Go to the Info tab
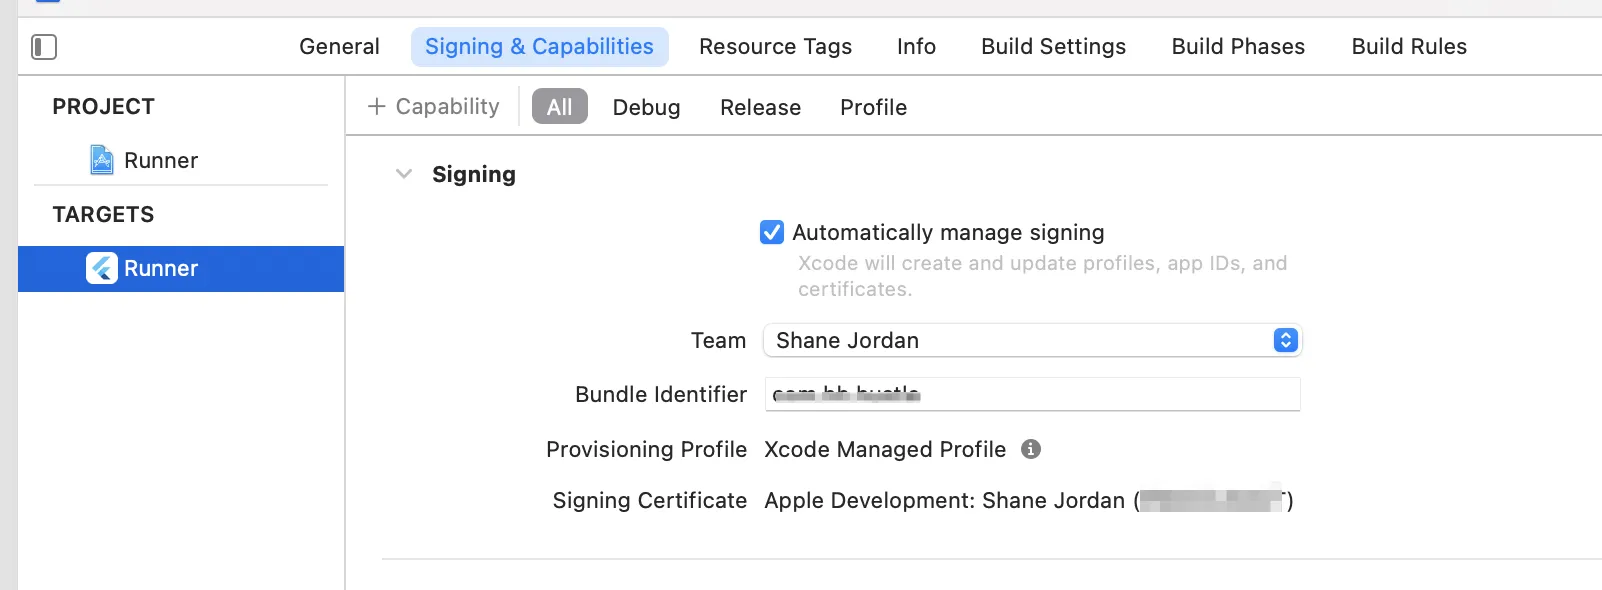1602x590 pixels. click(916, 47)
